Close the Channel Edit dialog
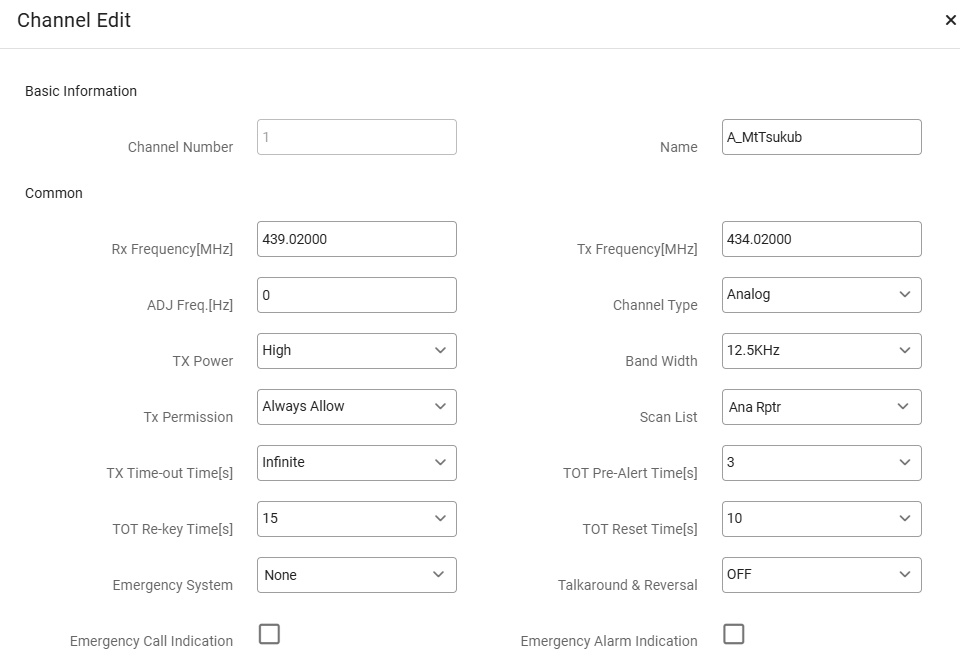 click(950, 20)
